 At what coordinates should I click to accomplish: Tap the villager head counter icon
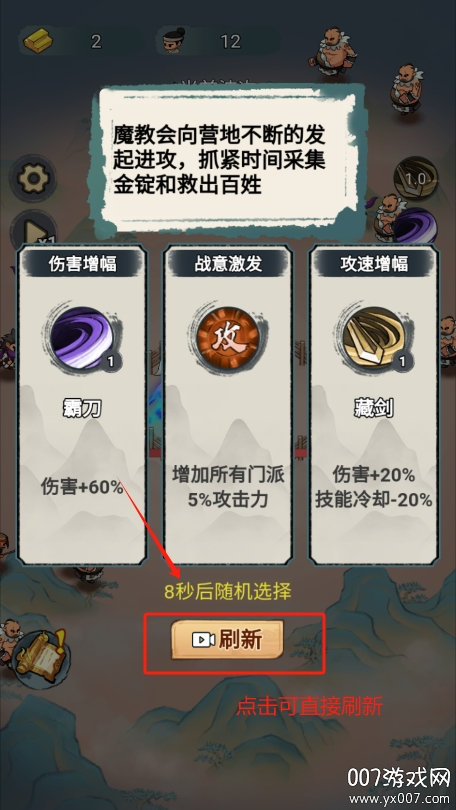point(172,41)
